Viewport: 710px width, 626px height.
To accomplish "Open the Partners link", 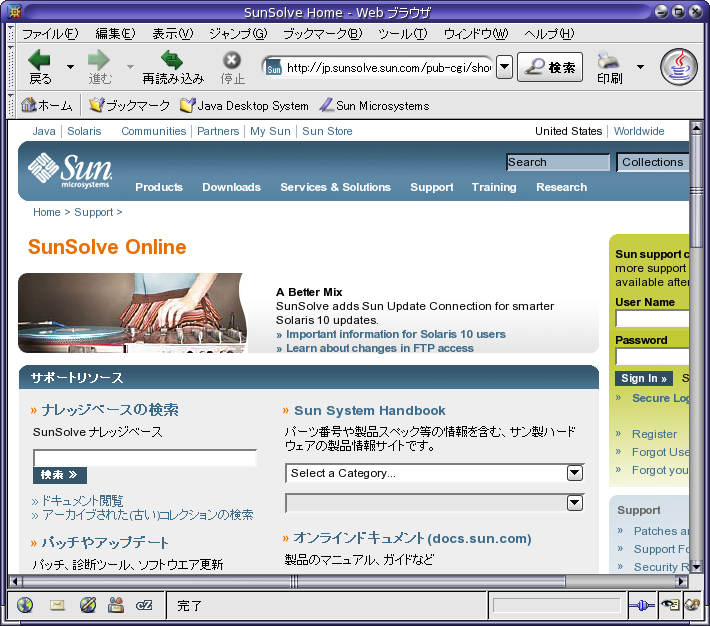I will click(218, 131).
